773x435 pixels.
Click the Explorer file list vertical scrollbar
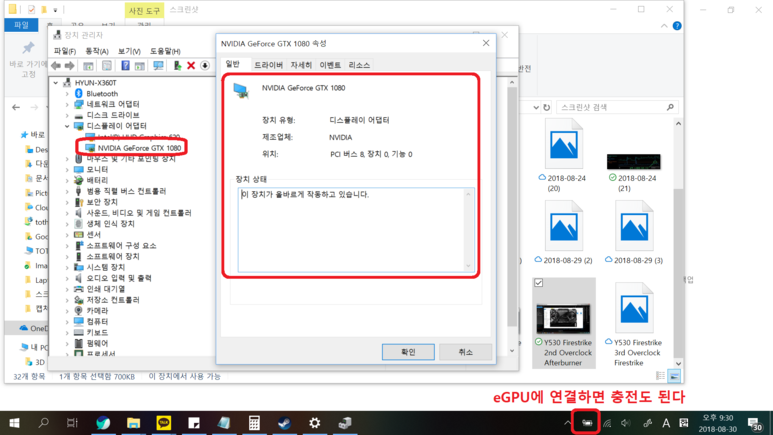(x=678, y=243)
